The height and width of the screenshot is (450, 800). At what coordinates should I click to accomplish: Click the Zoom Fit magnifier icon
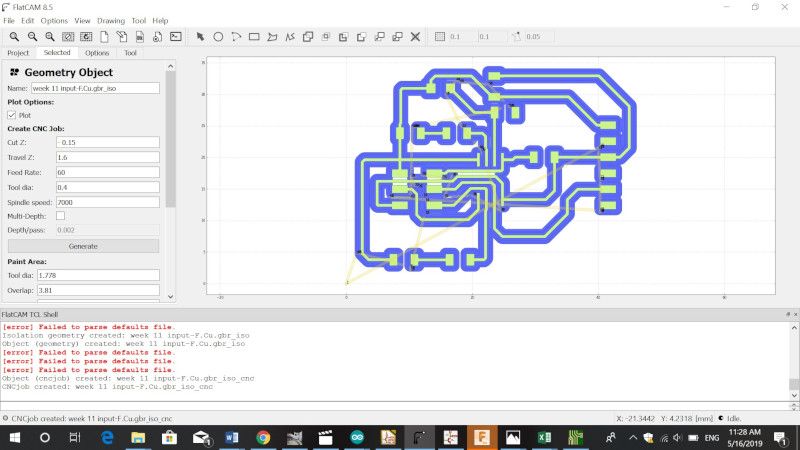14,37
